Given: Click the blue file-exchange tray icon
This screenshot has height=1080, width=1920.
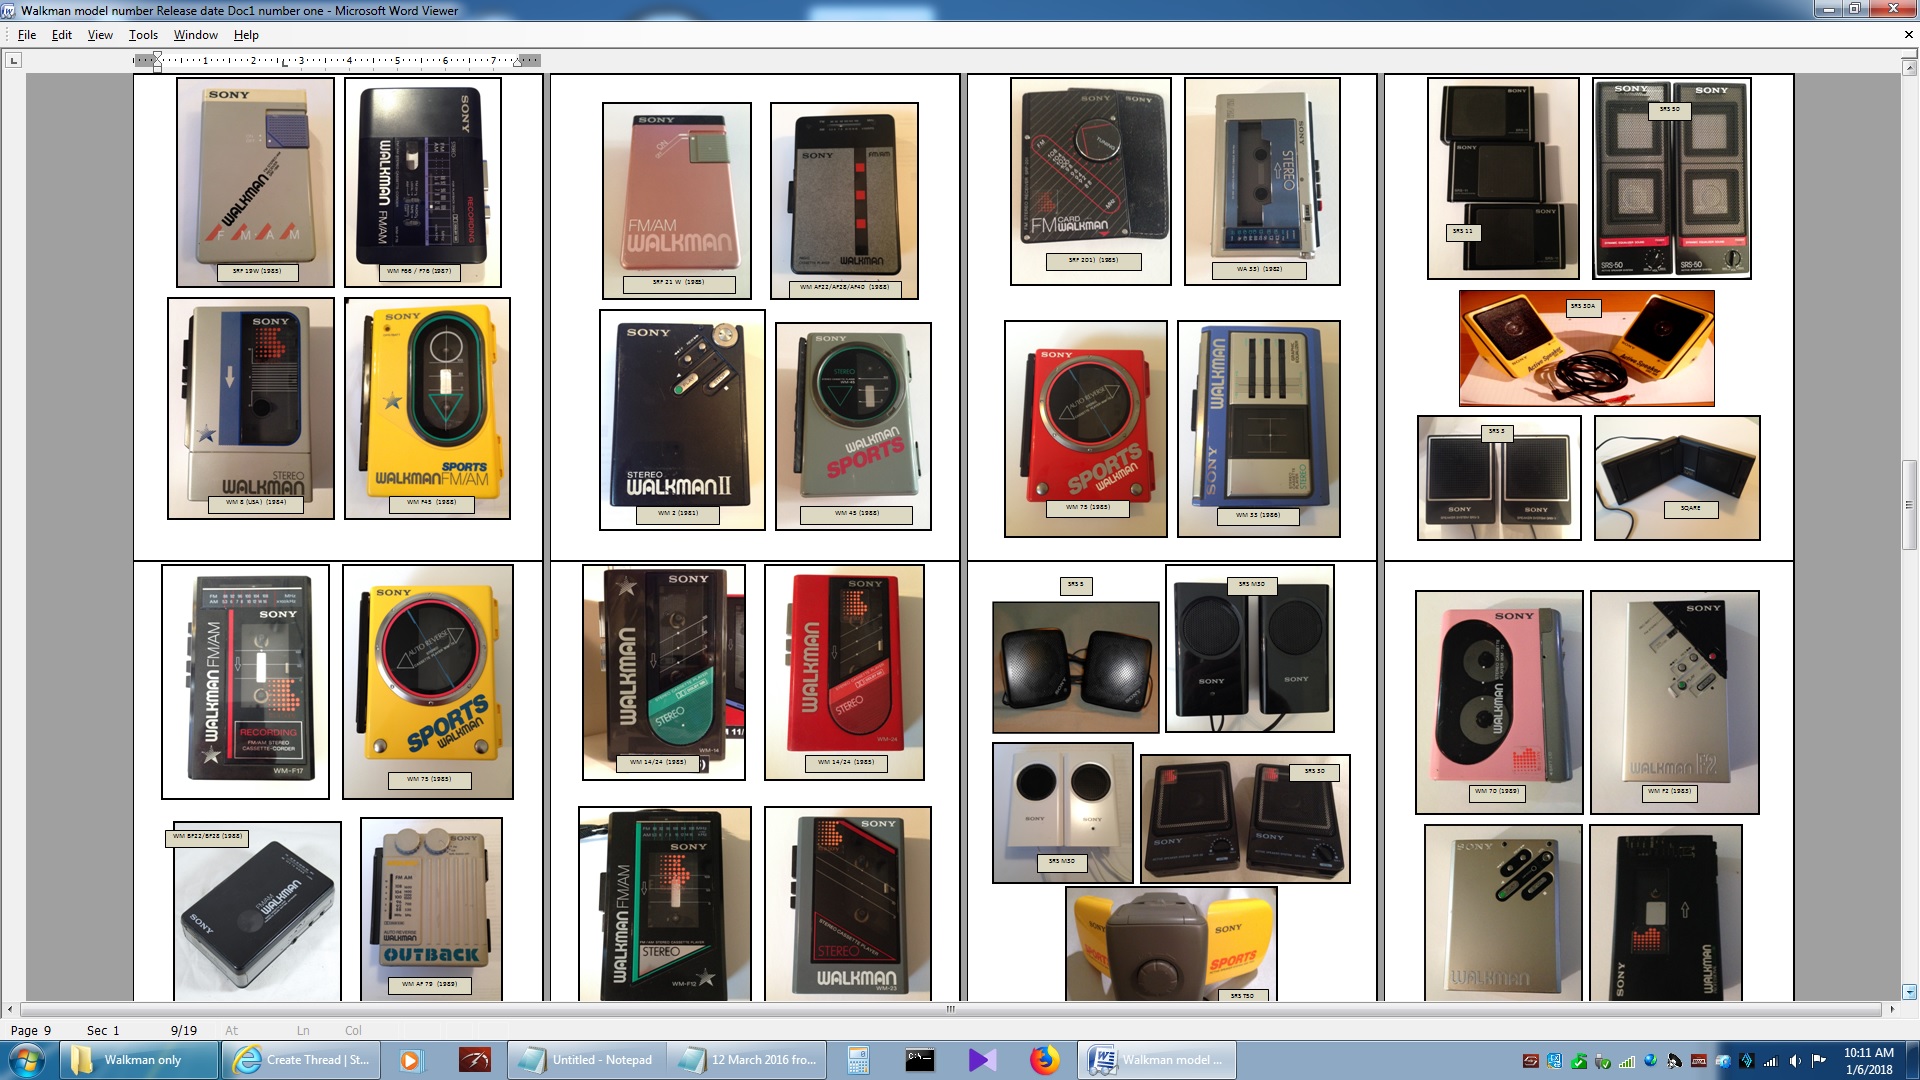Looking at the screenshot, I should [1554, 1061].
